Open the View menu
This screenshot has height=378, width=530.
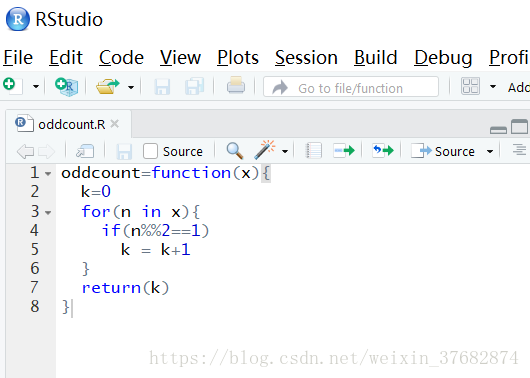point(180,57)
